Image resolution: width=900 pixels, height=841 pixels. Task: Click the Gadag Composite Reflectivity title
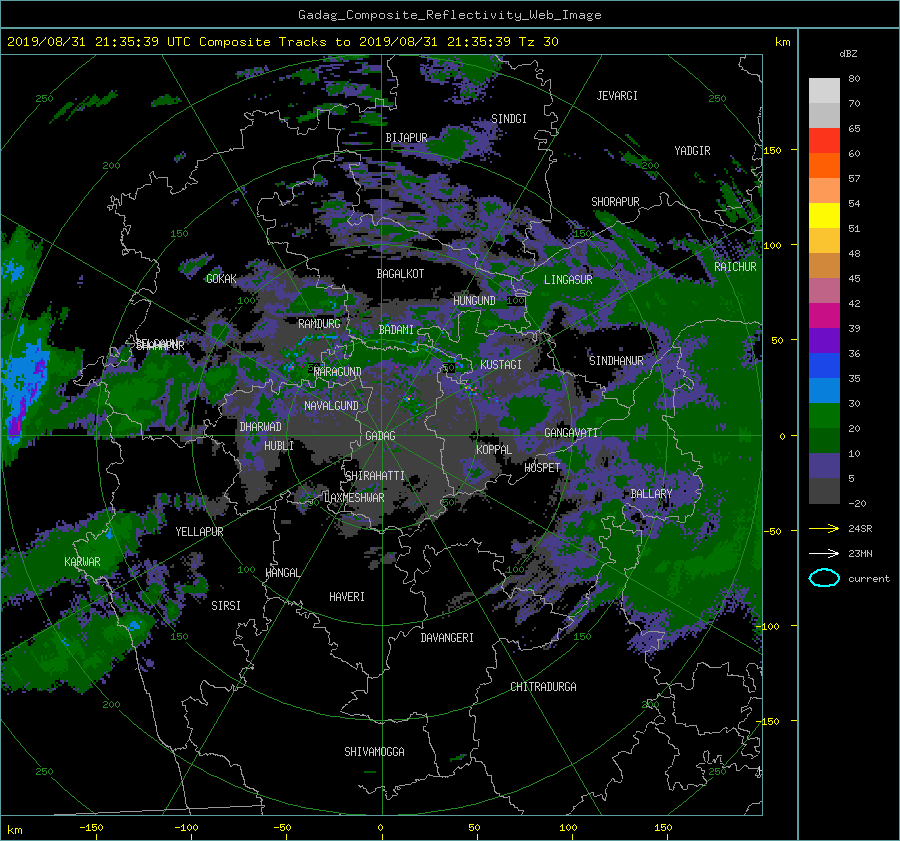click(x=449, y=15)
